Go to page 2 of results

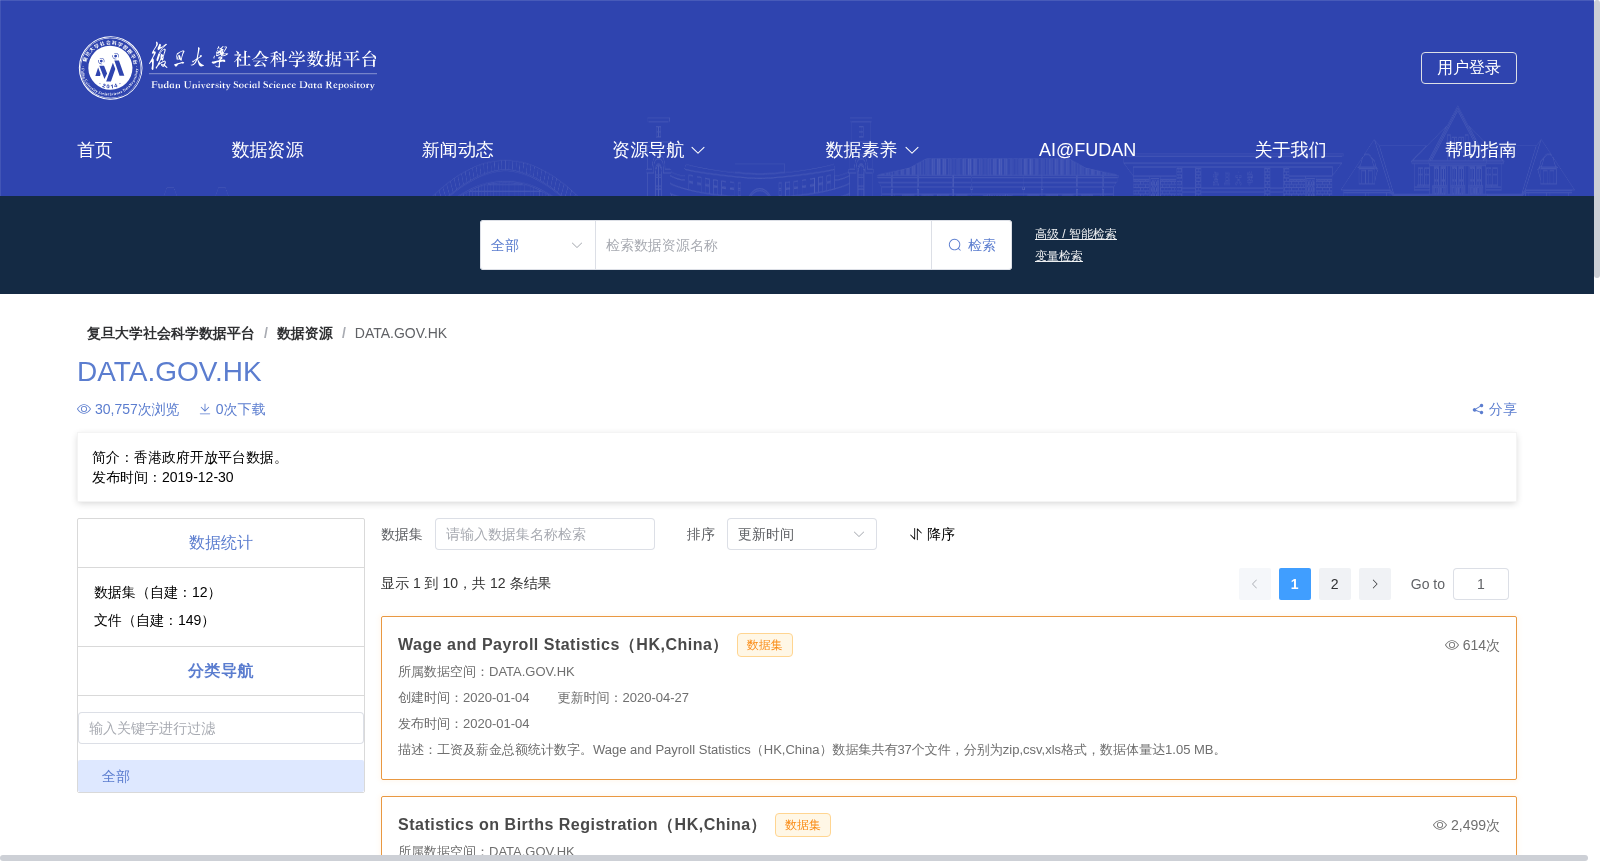pyautogui.click(x=1335, y=584)
